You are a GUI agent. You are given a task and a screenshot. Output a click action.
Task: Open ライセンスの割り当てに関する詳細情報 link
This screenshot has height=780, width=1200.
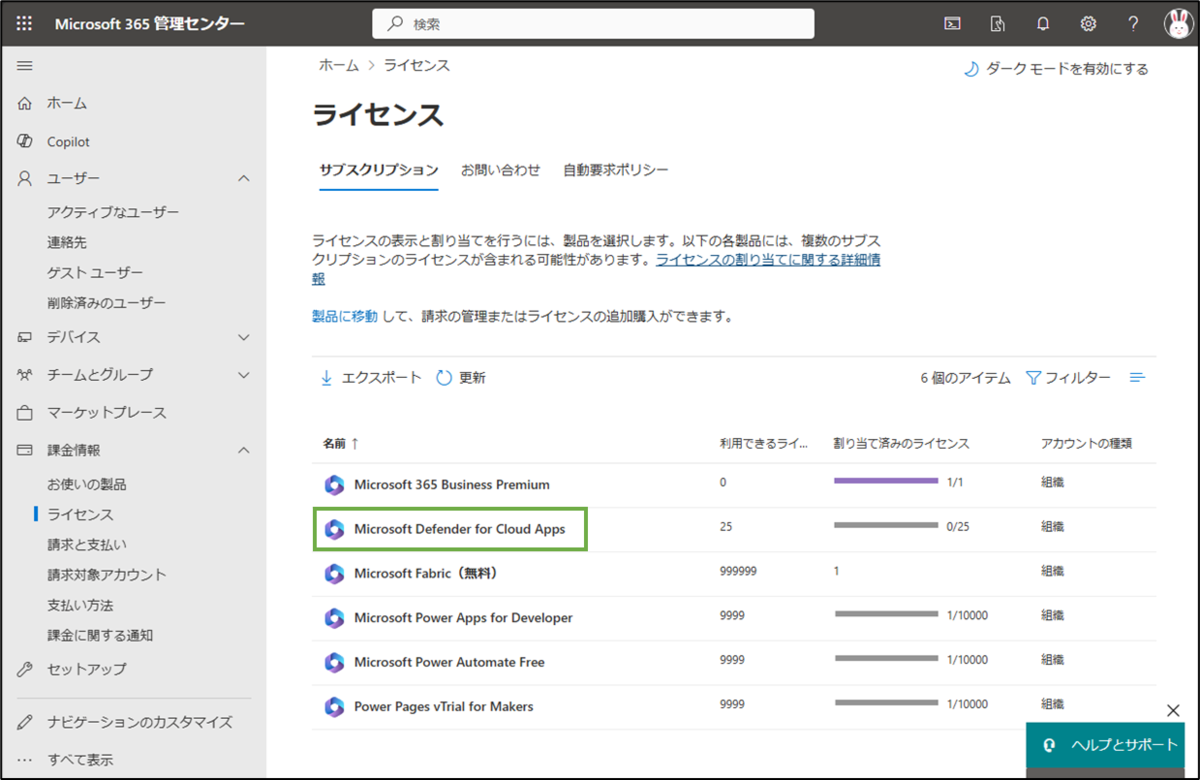pos(768,260)
